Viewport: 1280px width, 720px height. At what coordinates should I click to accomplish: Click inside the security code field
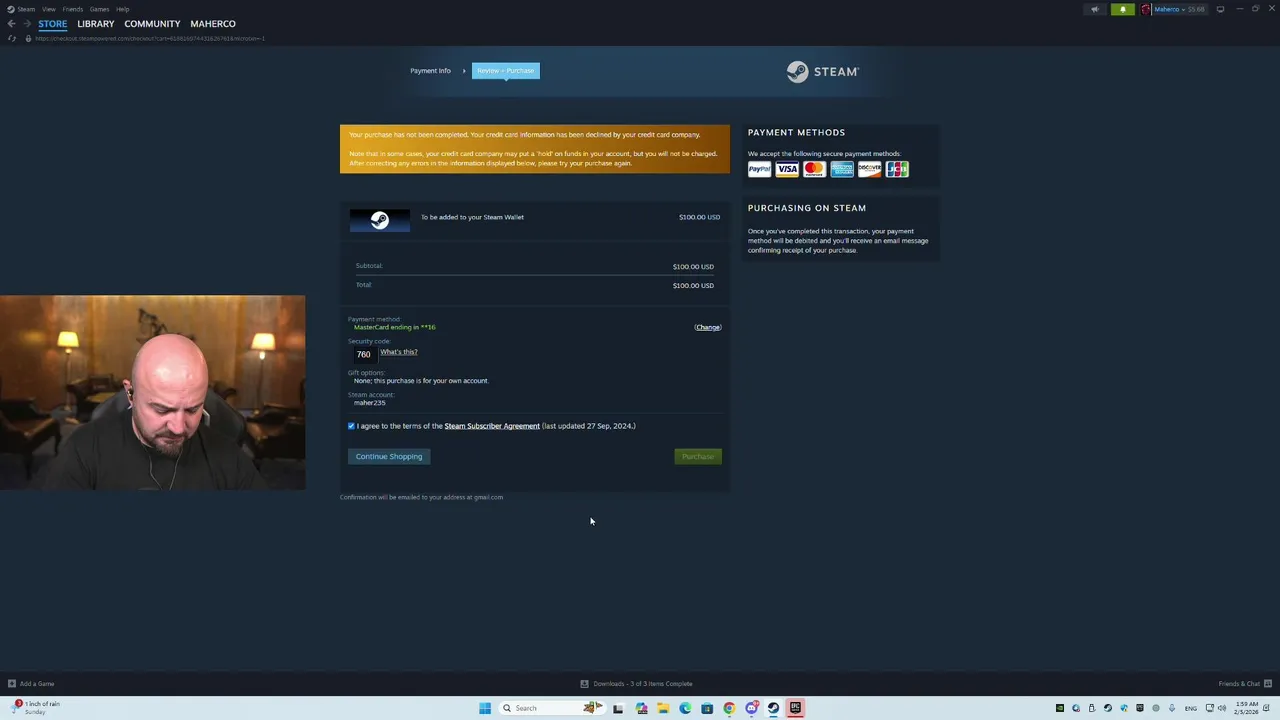point(364,354)
